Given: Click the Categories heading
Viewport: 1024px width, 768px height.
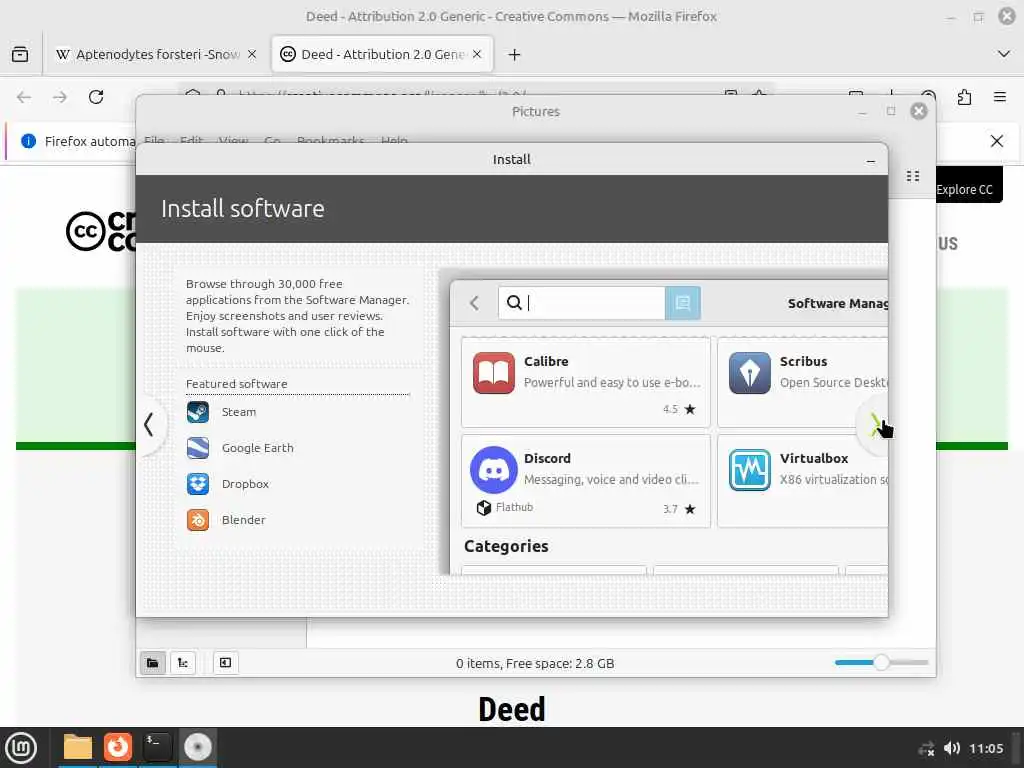Looking at the screenshot, I should pyautogui.click(x=506, y=546).
